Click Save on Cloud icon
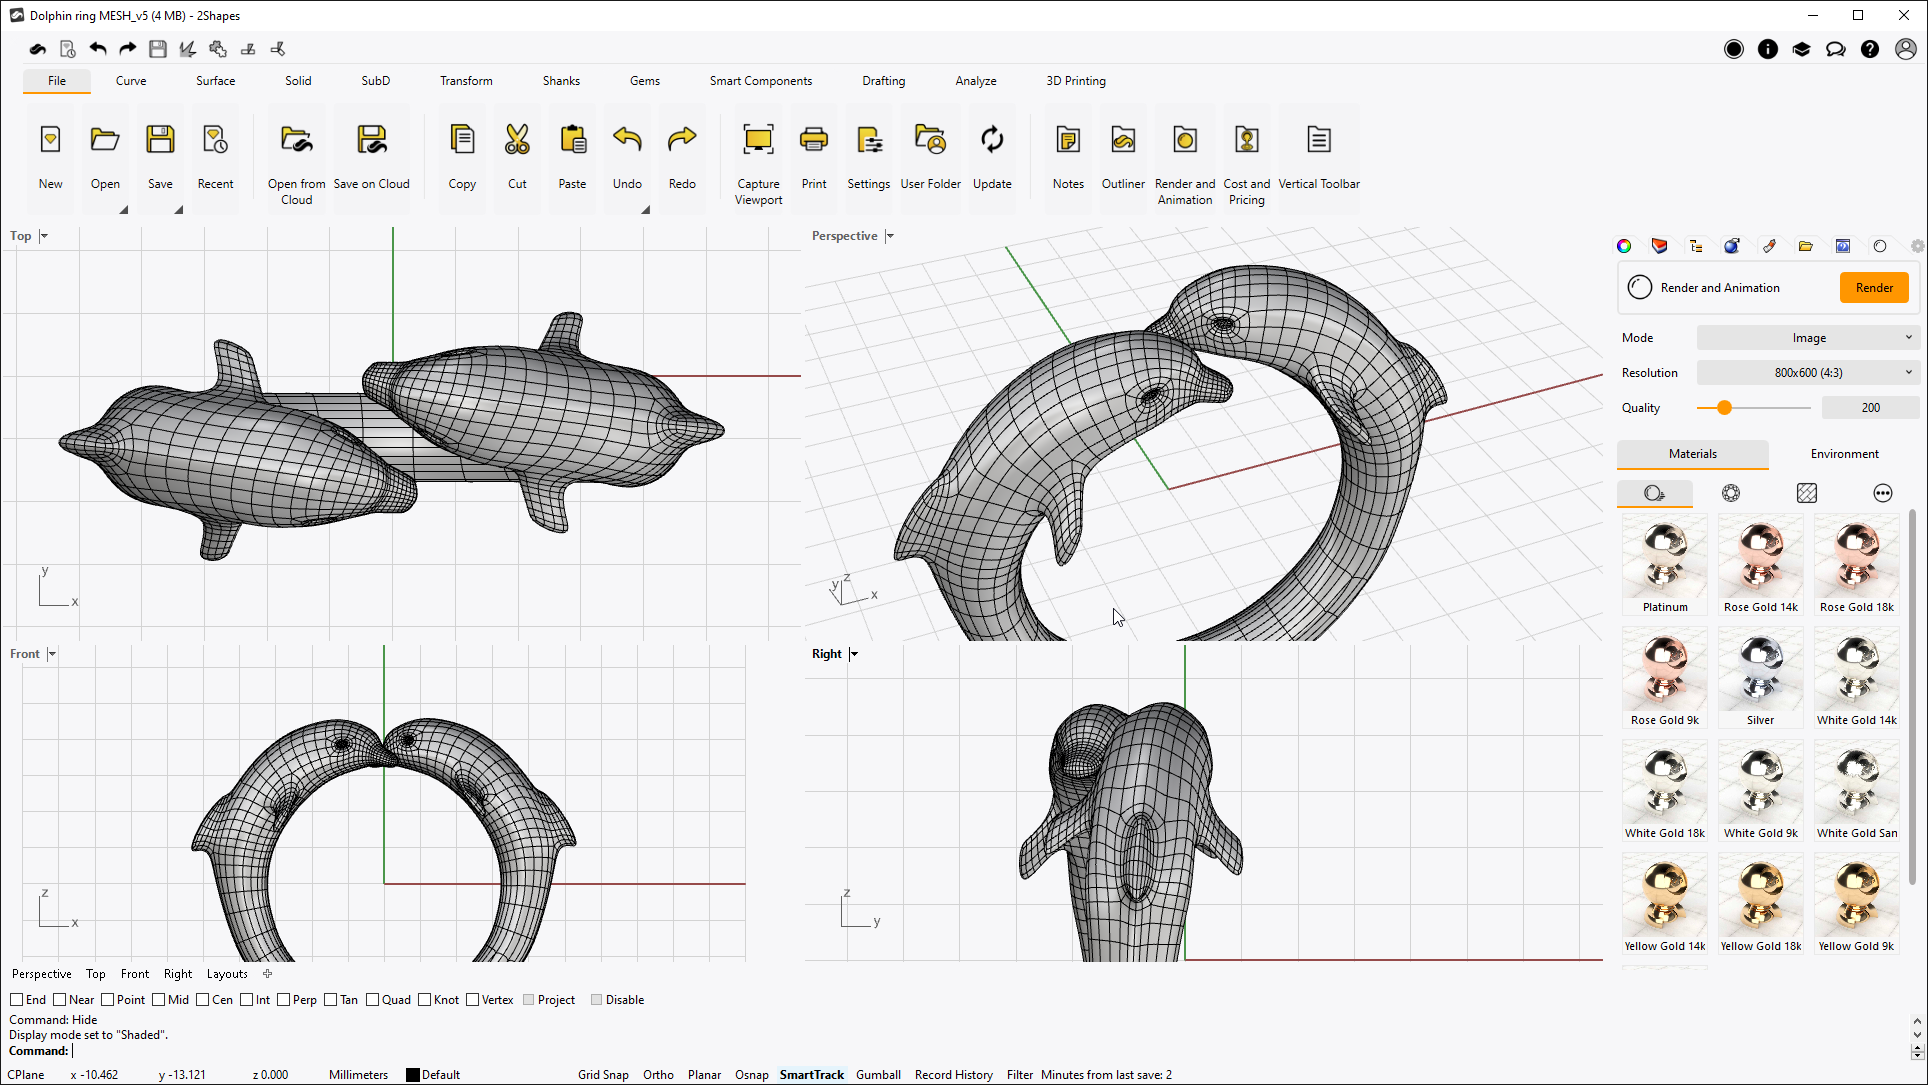The height and width of the screenshot is (1085, 1928). tap(372, 140)
